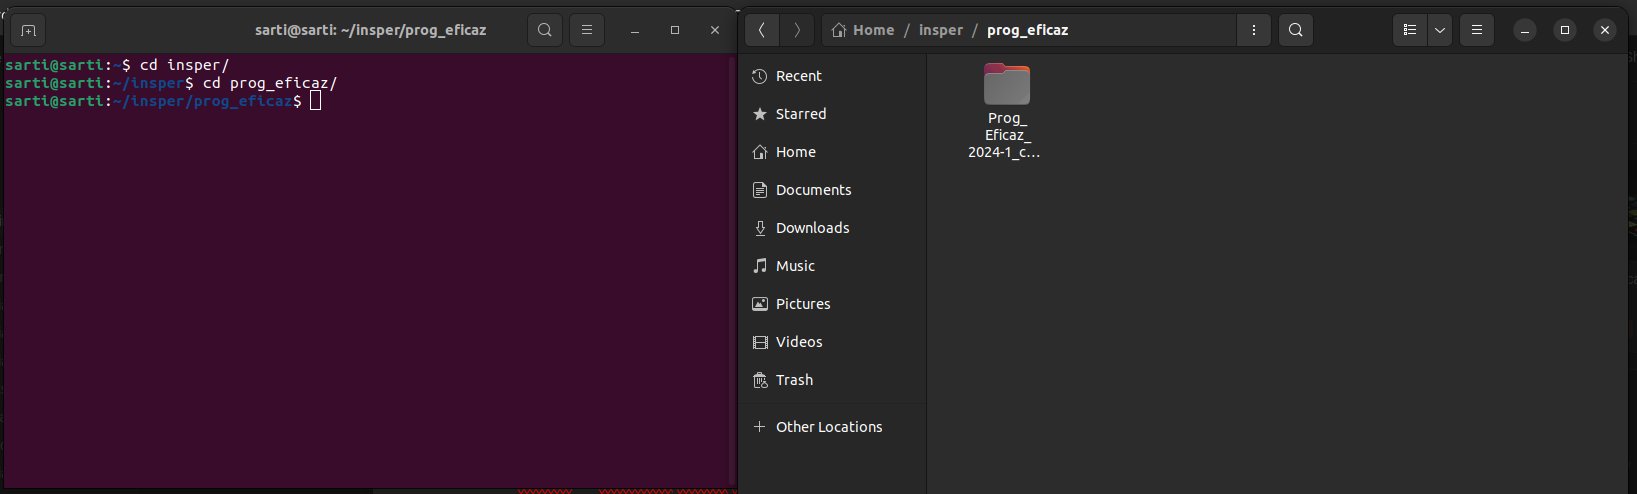Open Starred files in the sidebar
1637x494 pixels.
tap(800, 114)
